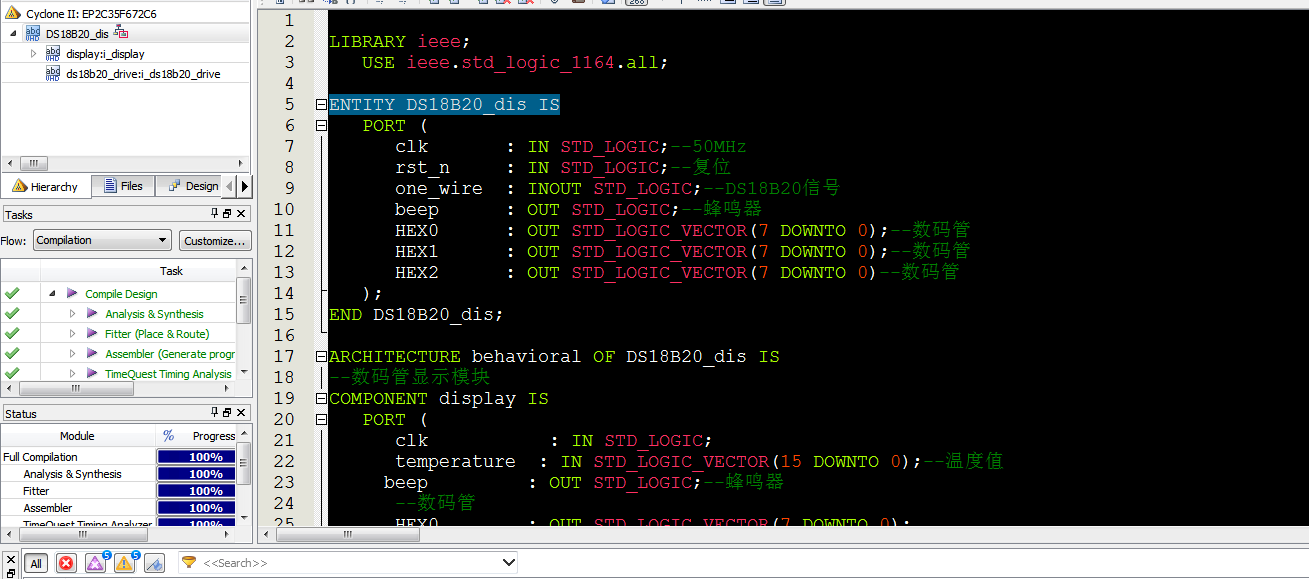The width and height of the screenshot is (1309, 579).
Task: Expand display:i_display hierarchy node
Action: click(x=33, y=54)
